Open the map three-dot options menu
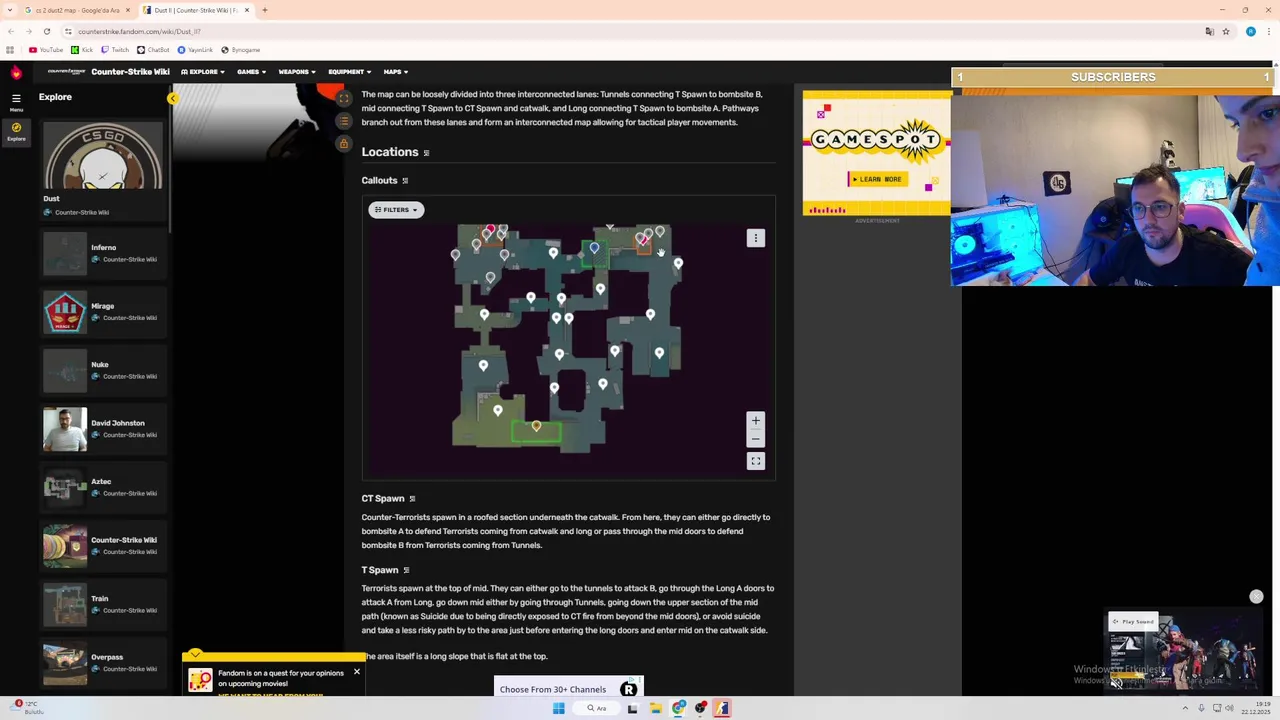The image size is (1280, 720). tap(755, 238)
